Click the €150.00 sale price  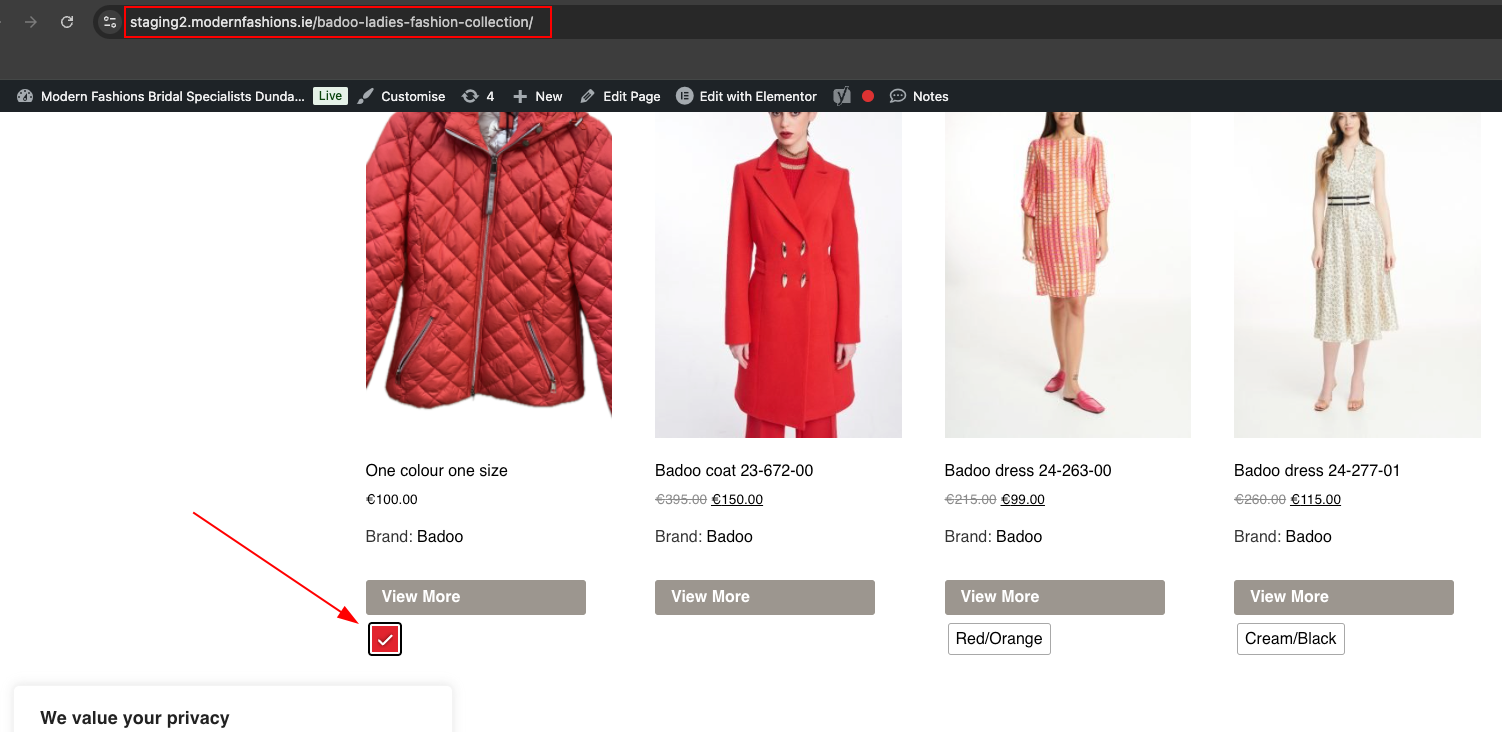click(x=737, y=499)
